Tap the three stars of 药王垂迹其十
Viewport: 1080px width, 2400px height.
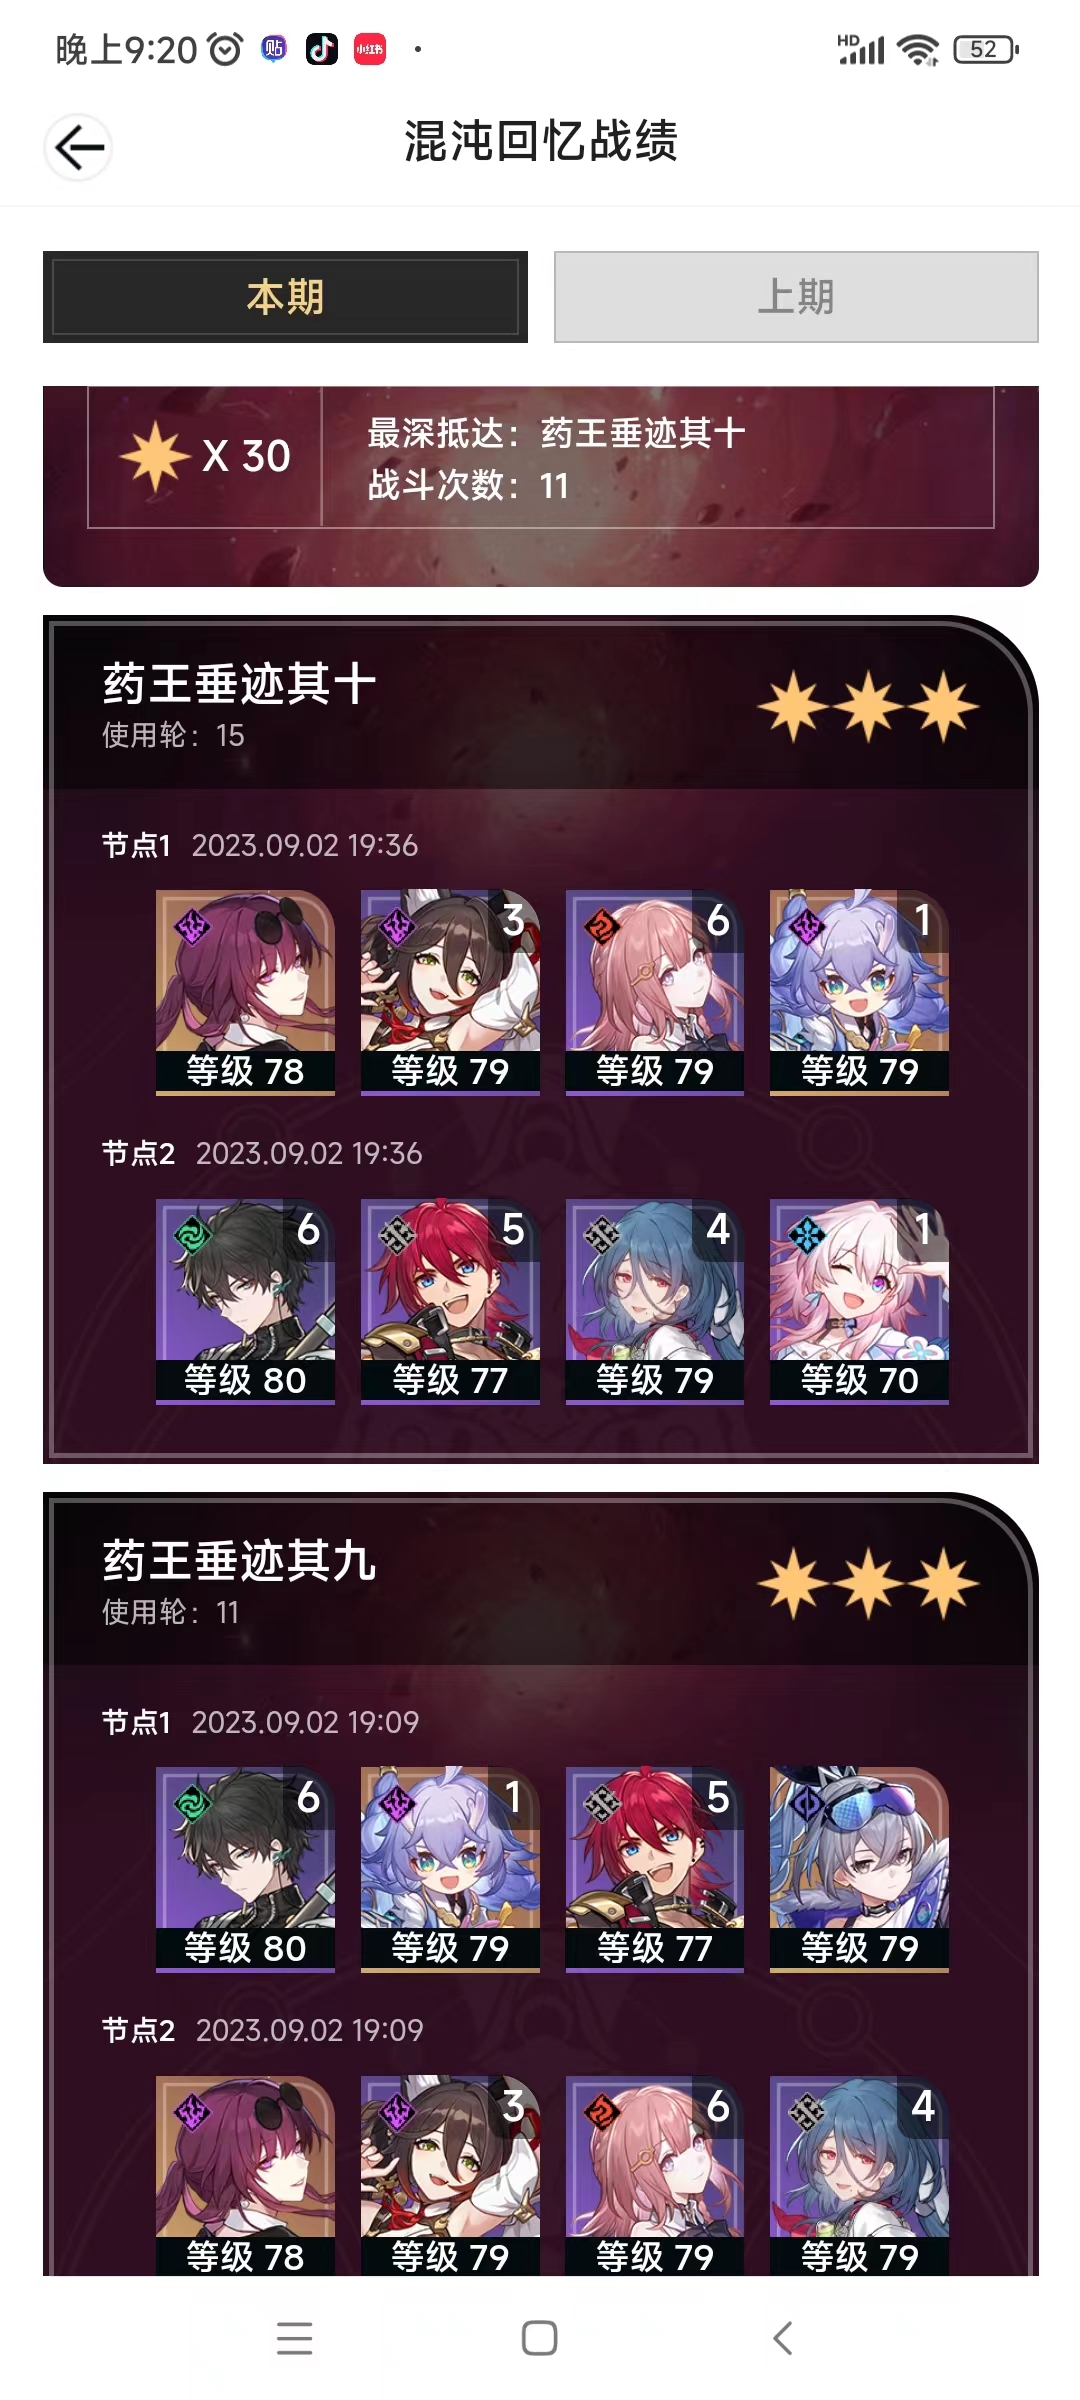point(868,706)
